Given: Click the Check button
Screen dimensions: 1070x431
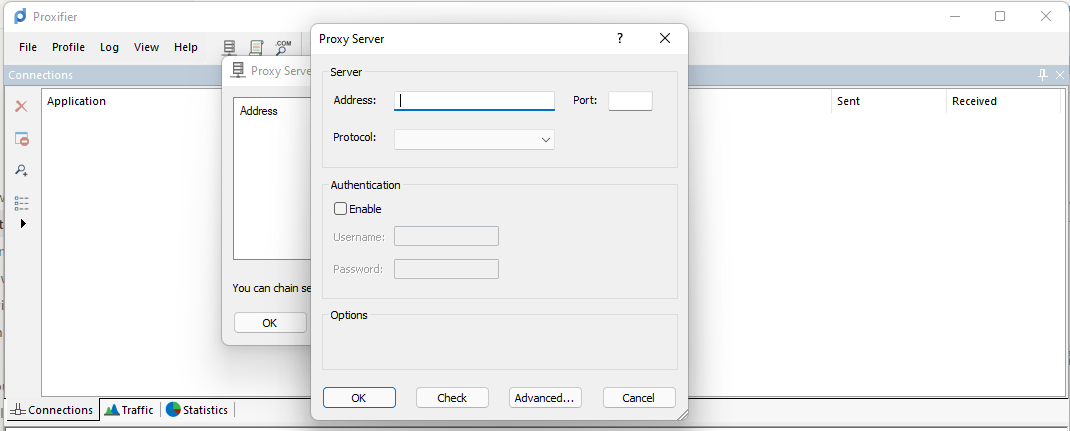Looking at the screenshot, I should tap(452, 398).
